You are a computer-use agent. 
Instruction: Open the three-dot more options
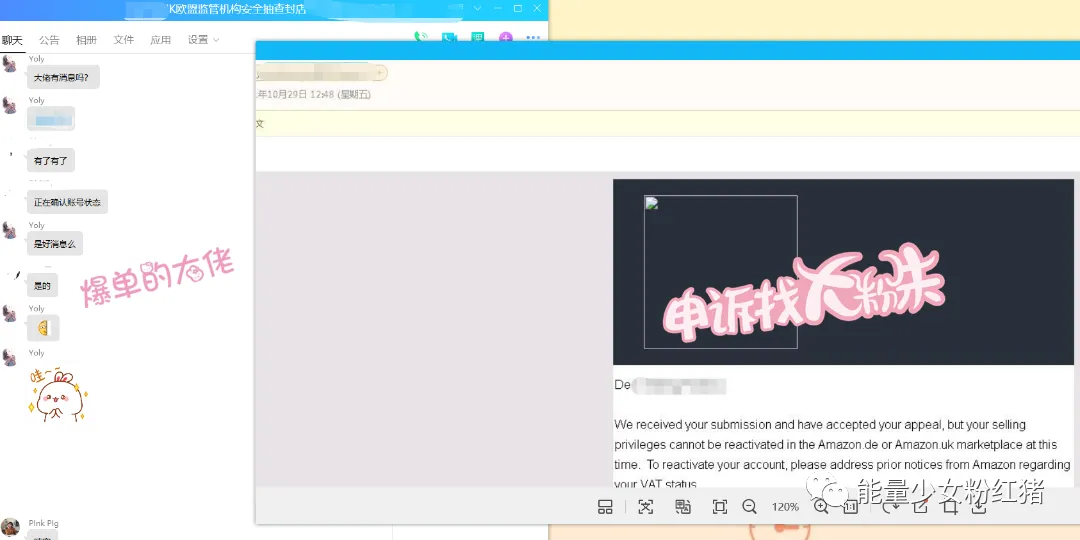[x=533, y=38]
